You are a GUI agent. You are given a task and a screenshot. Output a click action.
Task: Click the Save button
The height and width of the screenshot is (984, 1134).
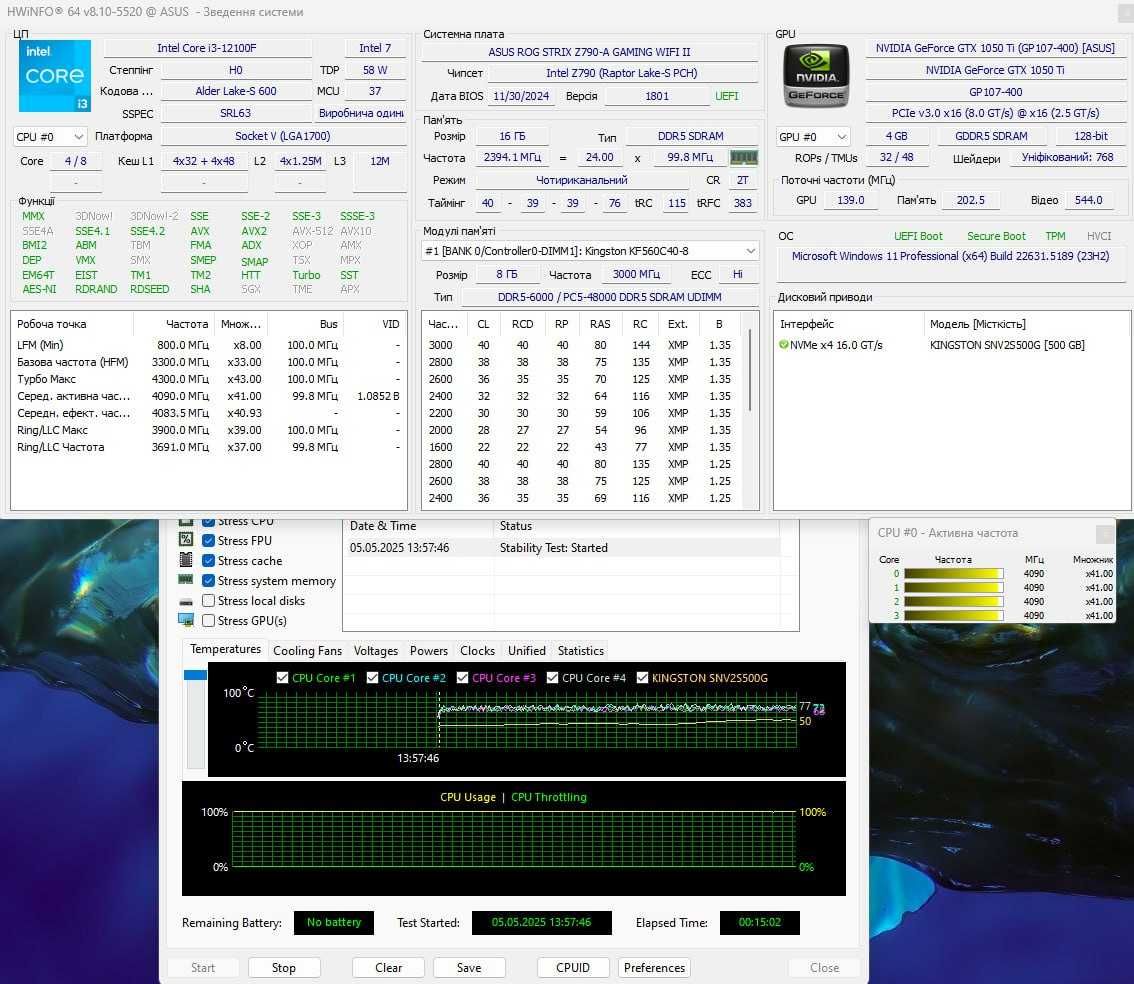[x=469, y=967]
